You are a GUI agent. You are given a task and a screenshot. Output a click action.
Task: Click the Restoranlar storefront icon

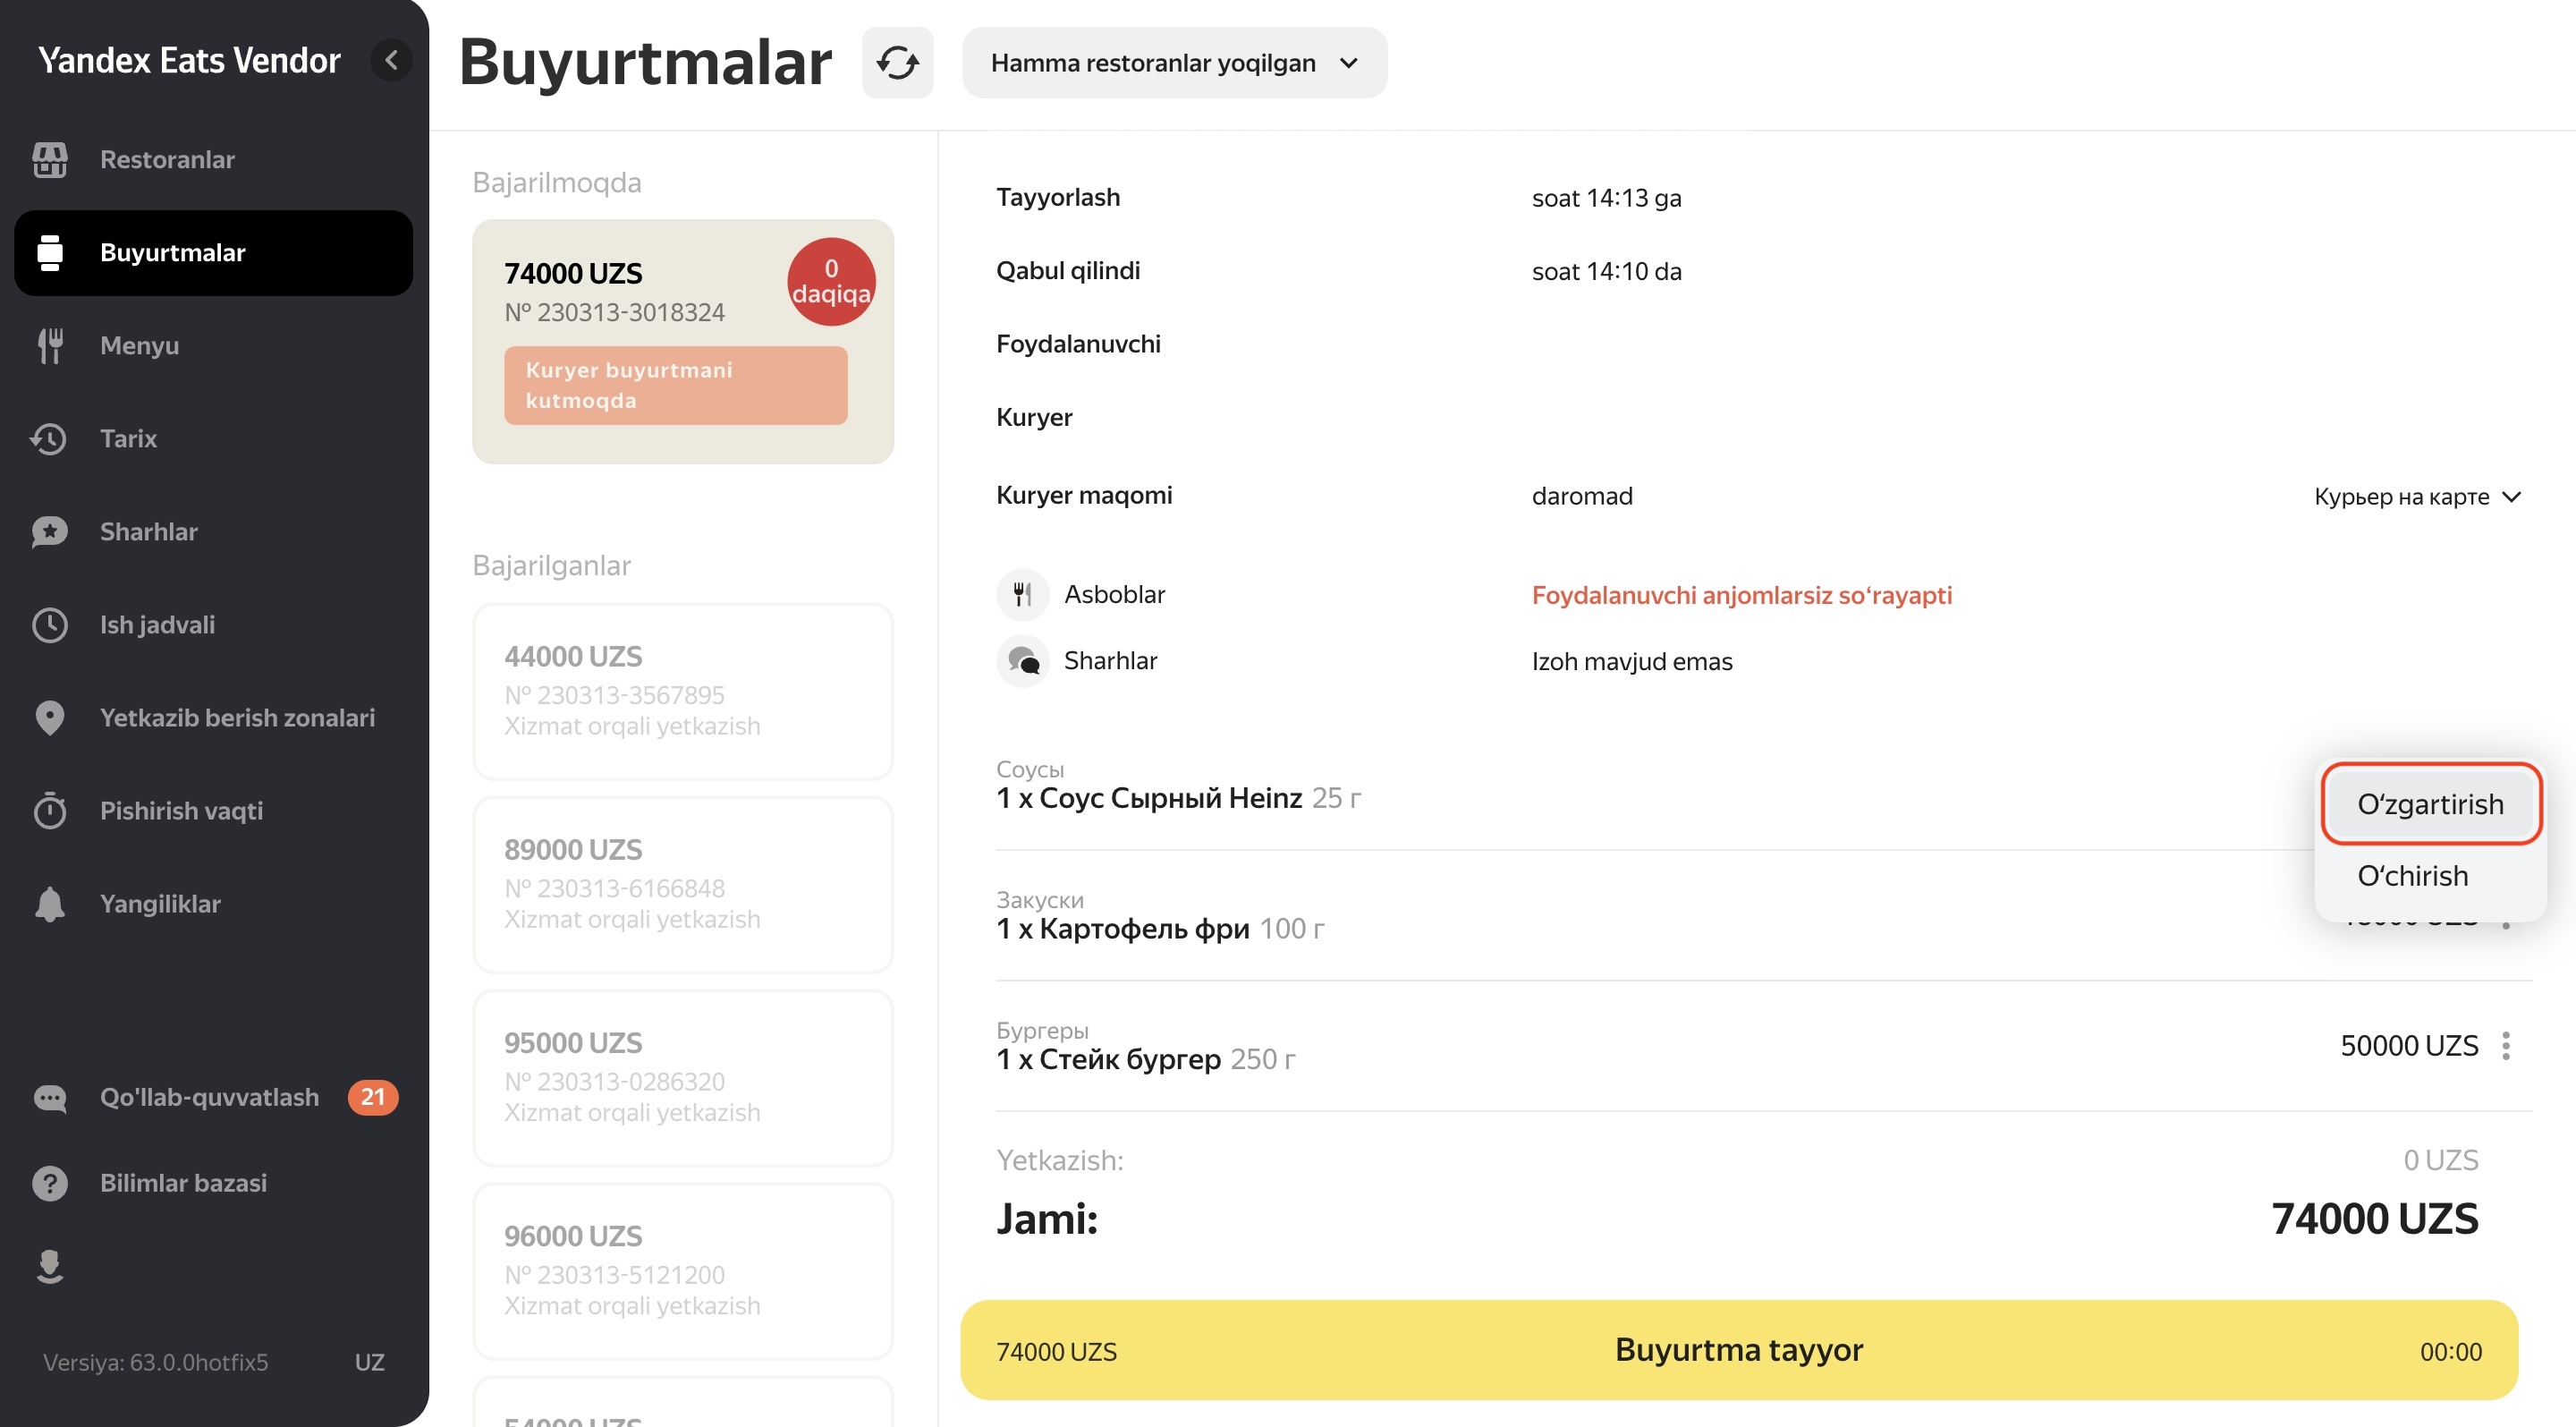49,159
